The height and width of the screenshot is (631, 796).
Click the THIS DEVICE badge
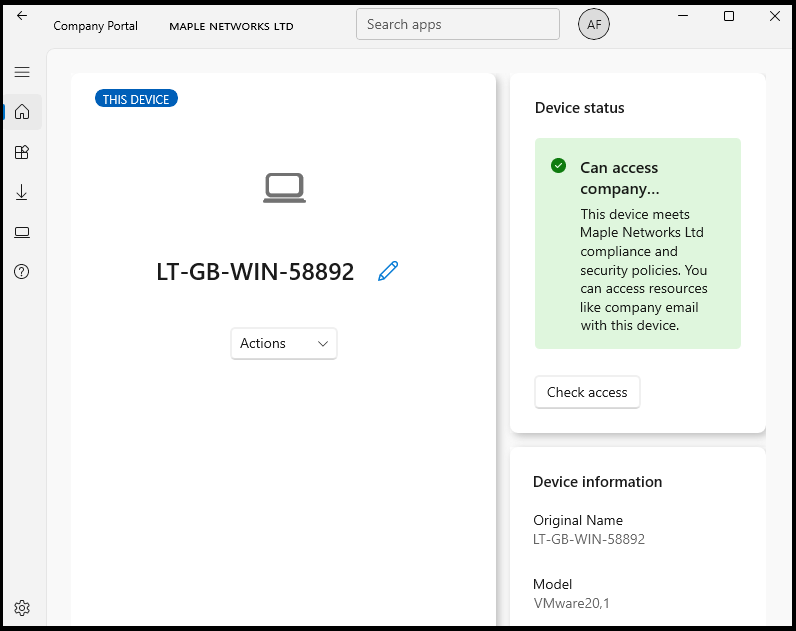tap(136, 99)
